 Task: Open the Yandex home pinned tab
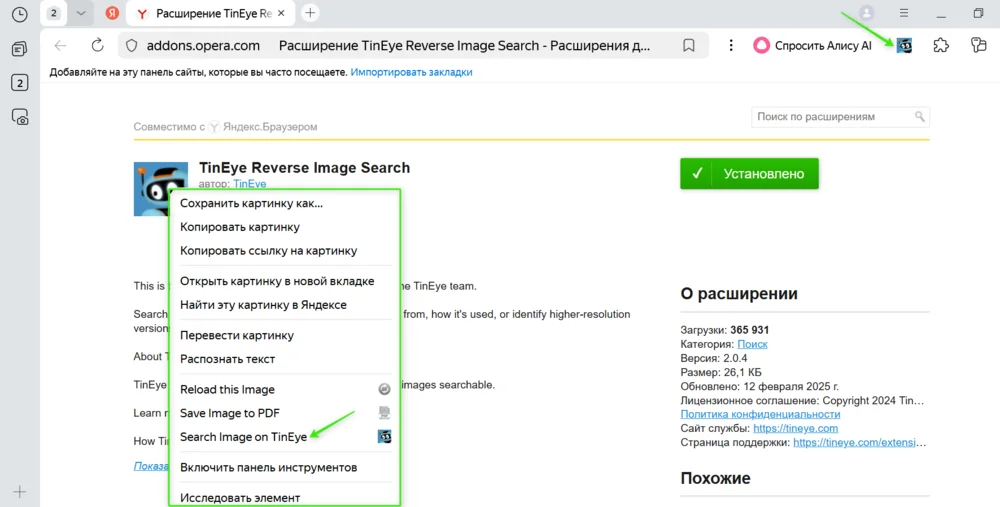(x=112, y=13)
